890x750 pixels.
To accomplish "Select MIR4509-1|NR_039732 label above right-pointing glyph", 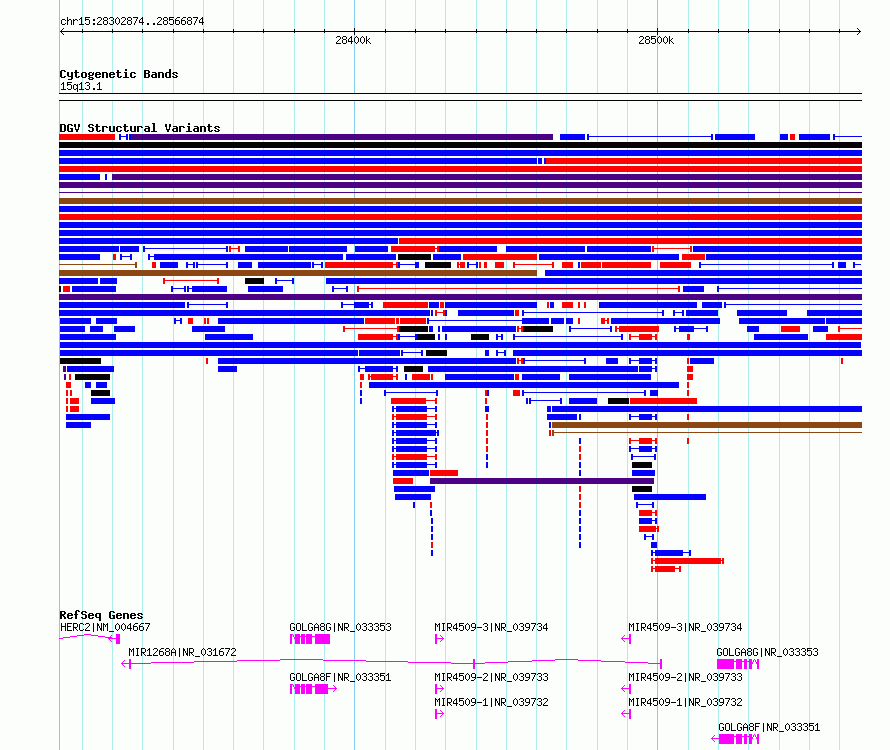I will (492, 702).
